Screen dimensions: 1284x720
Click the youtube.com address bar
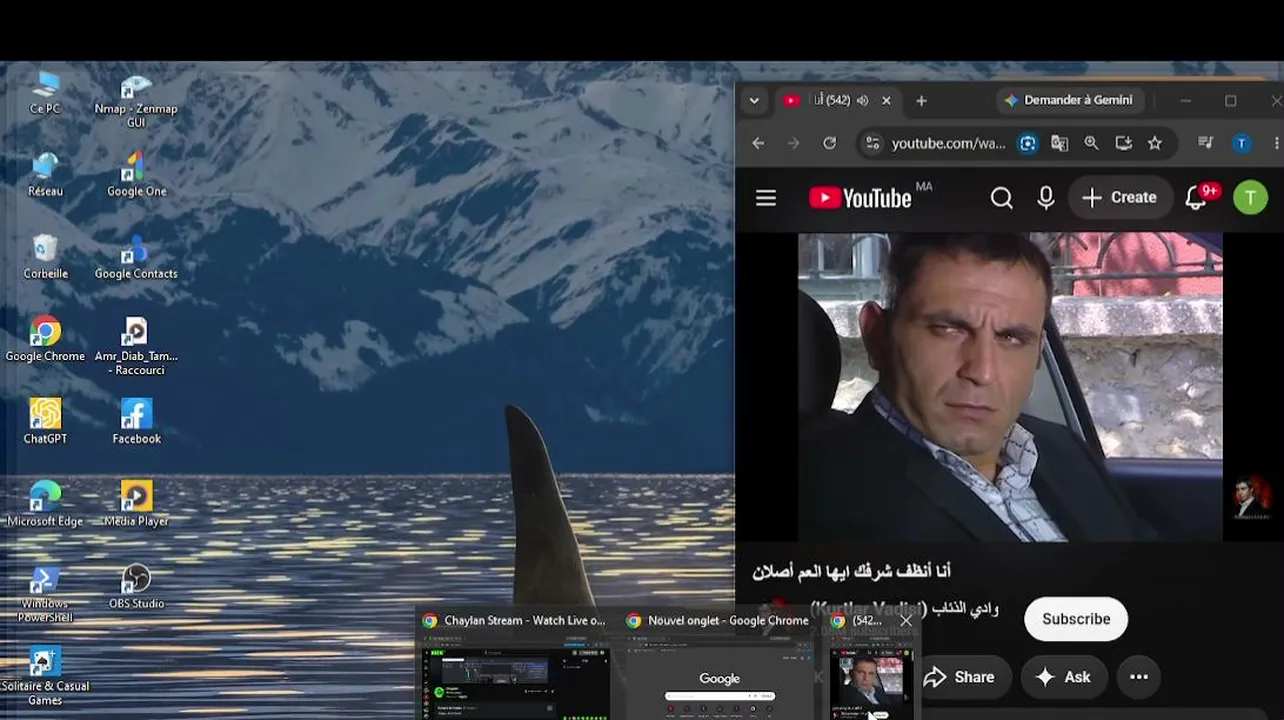(x=948, y=143)
